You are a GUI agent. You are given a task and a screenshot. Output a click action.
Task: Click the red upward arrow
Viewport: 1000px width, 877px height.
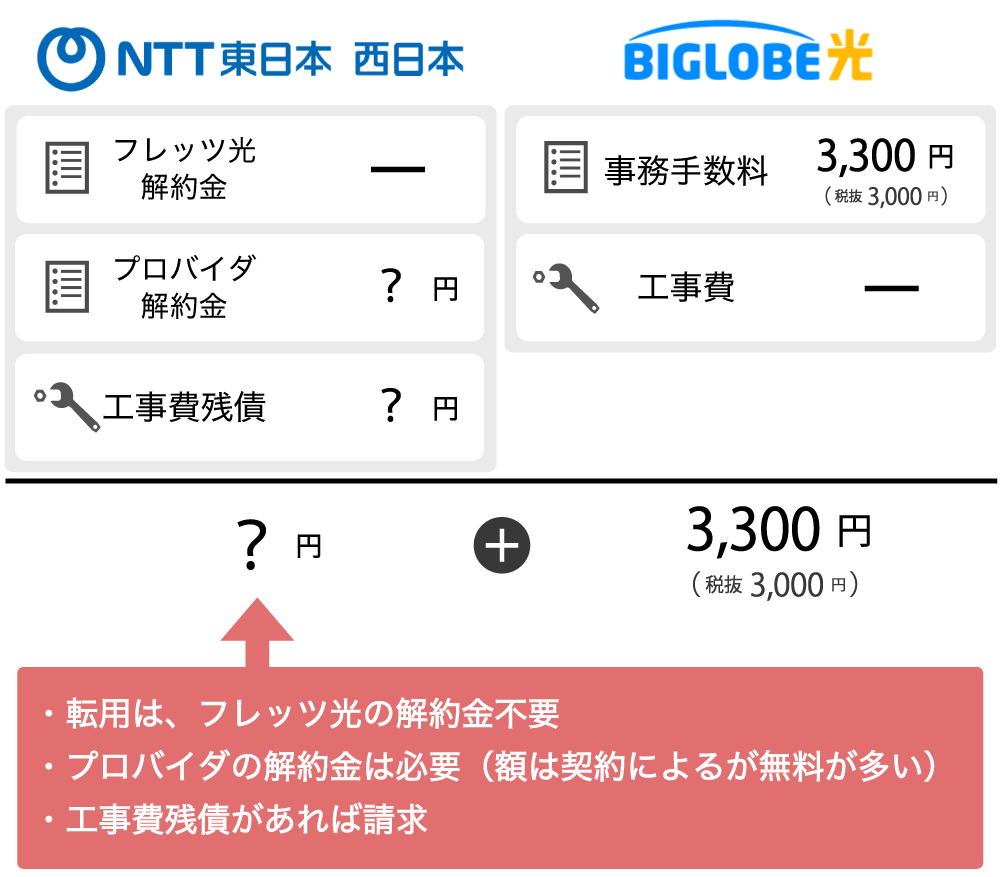tap(257, 633)
